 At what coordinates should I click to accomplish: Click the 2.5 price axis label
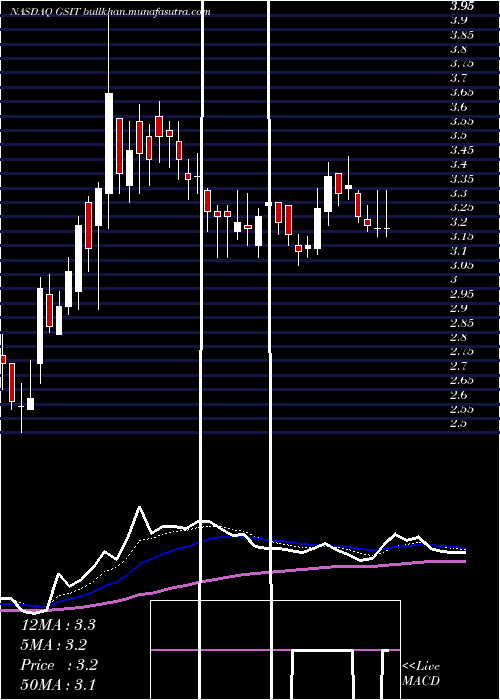click(x=459, y=423)
